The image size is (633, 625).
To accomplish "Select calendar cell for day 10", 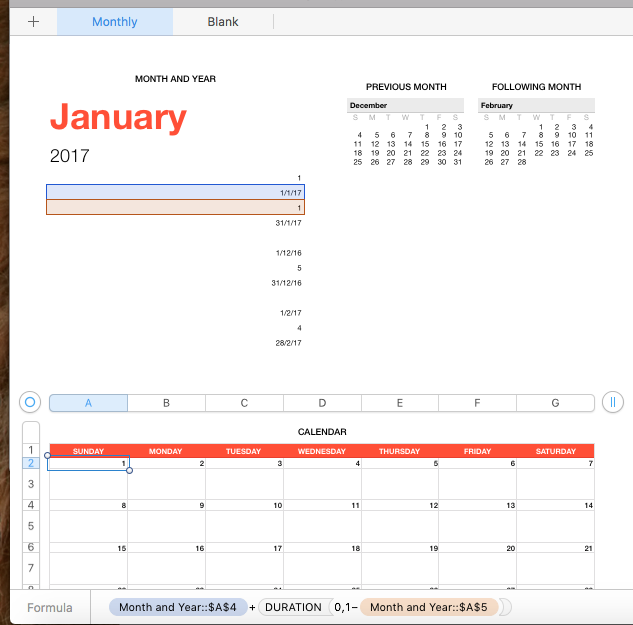I will (x=244, y=505).
